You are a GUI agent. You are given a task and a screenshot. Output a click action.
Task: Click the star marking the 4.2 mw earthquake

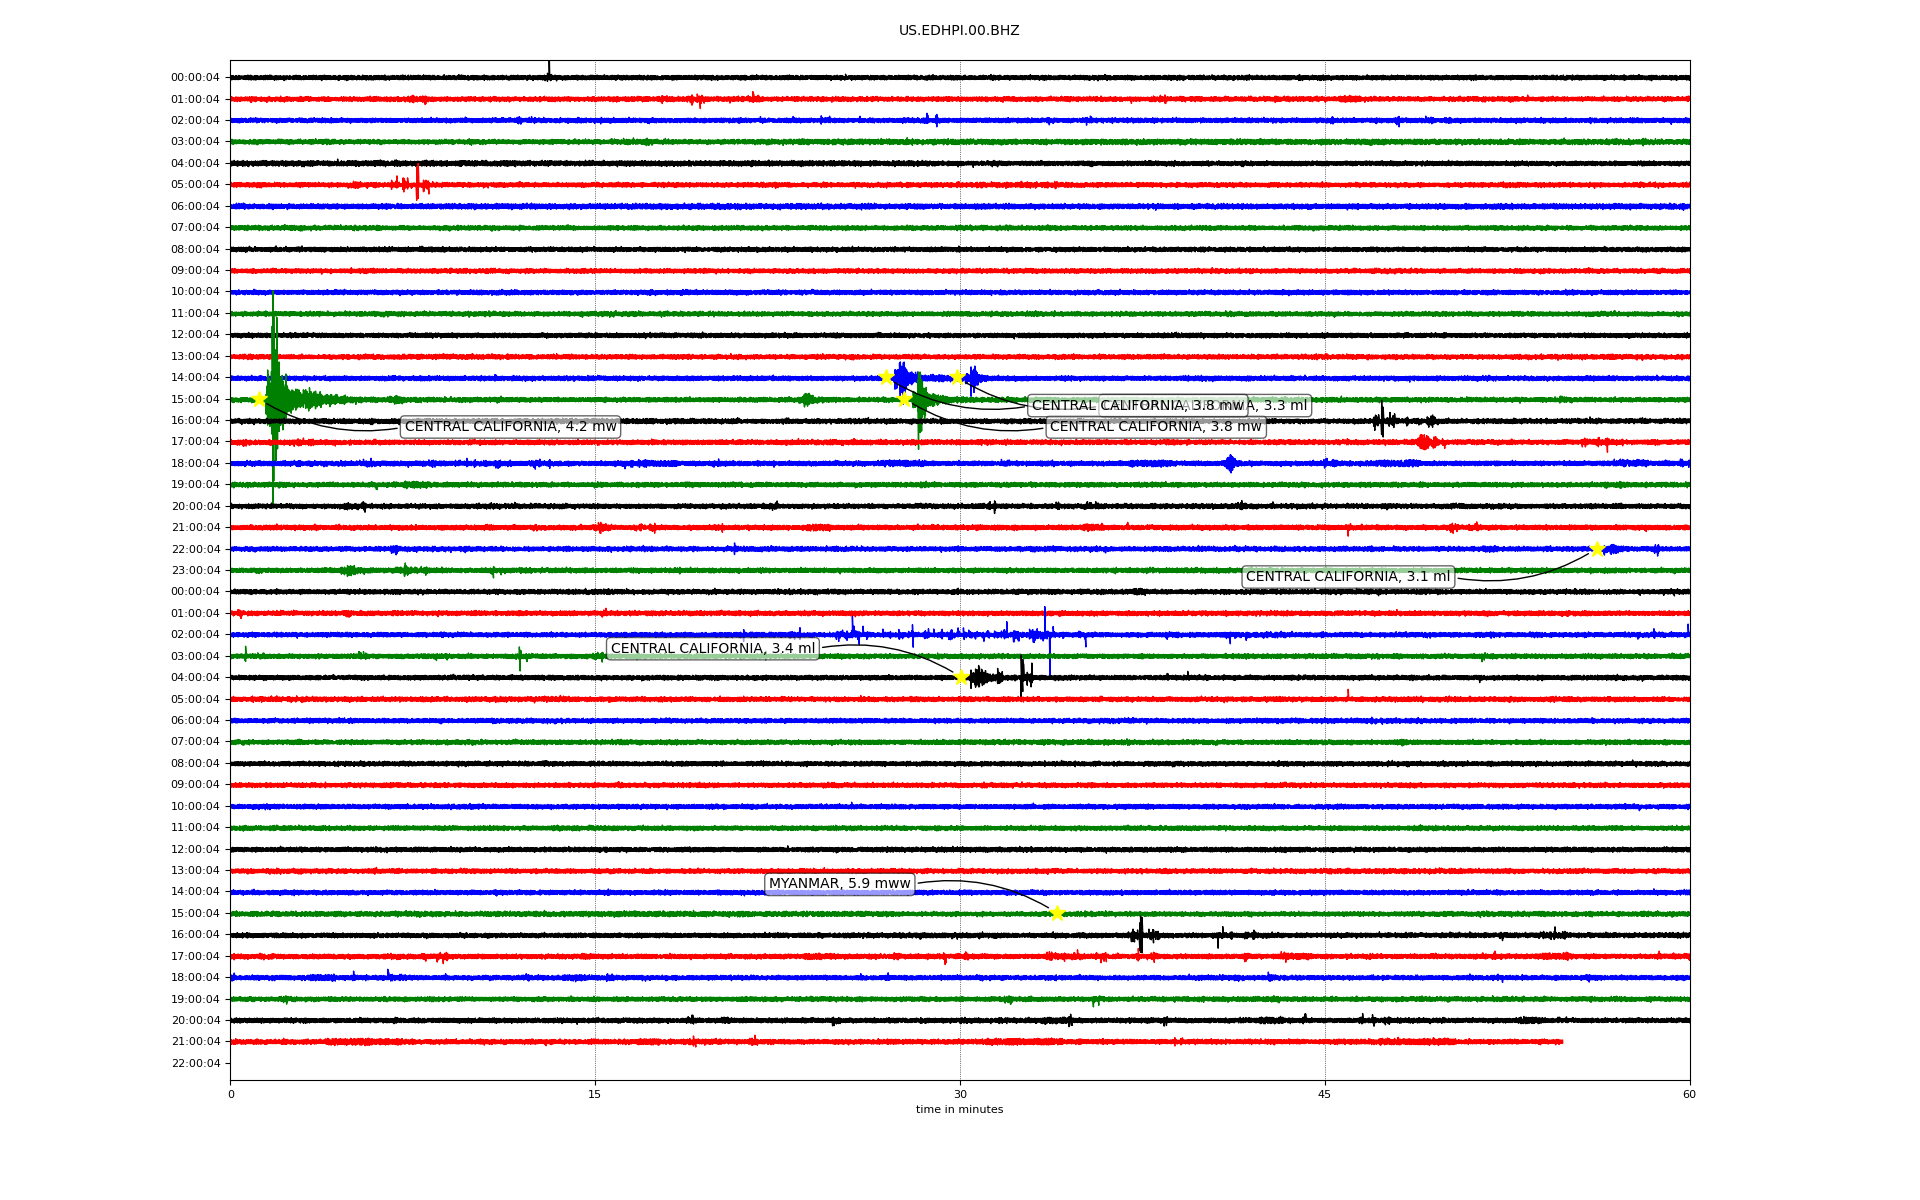click(x=260, y=399)
